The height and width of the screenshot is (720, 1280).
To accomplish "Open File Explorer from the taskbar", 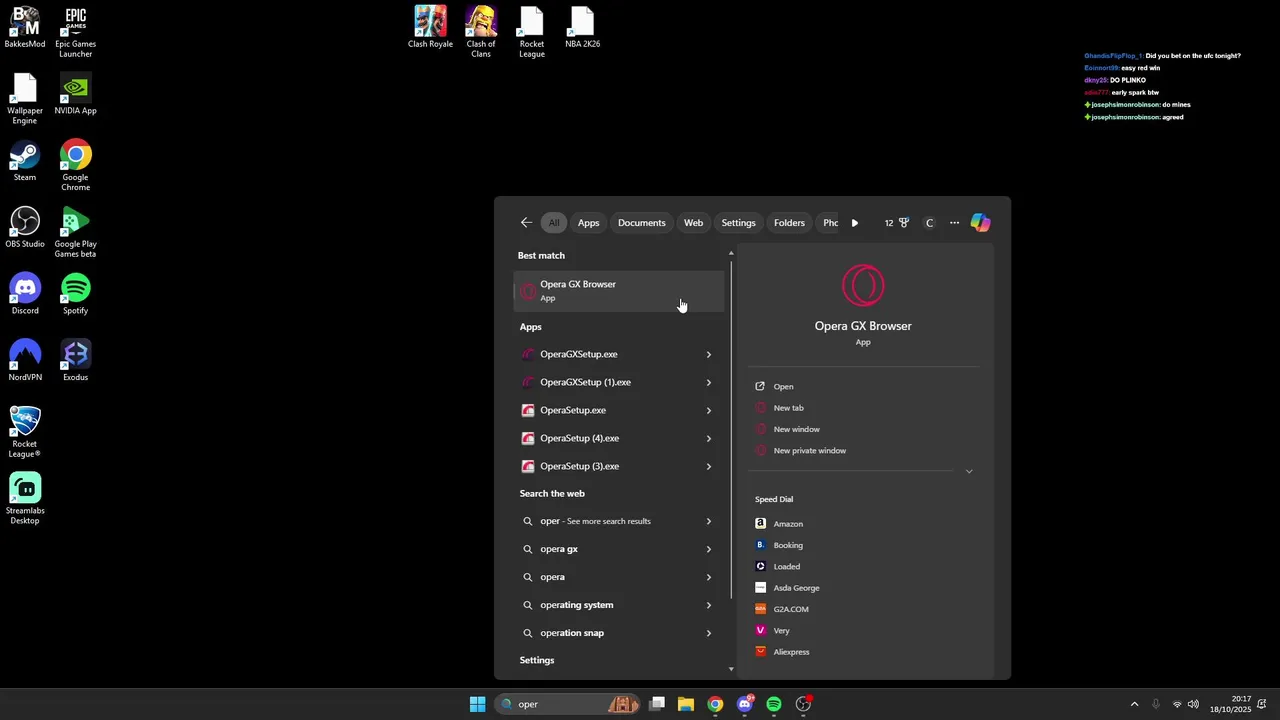I will (686, 704).
